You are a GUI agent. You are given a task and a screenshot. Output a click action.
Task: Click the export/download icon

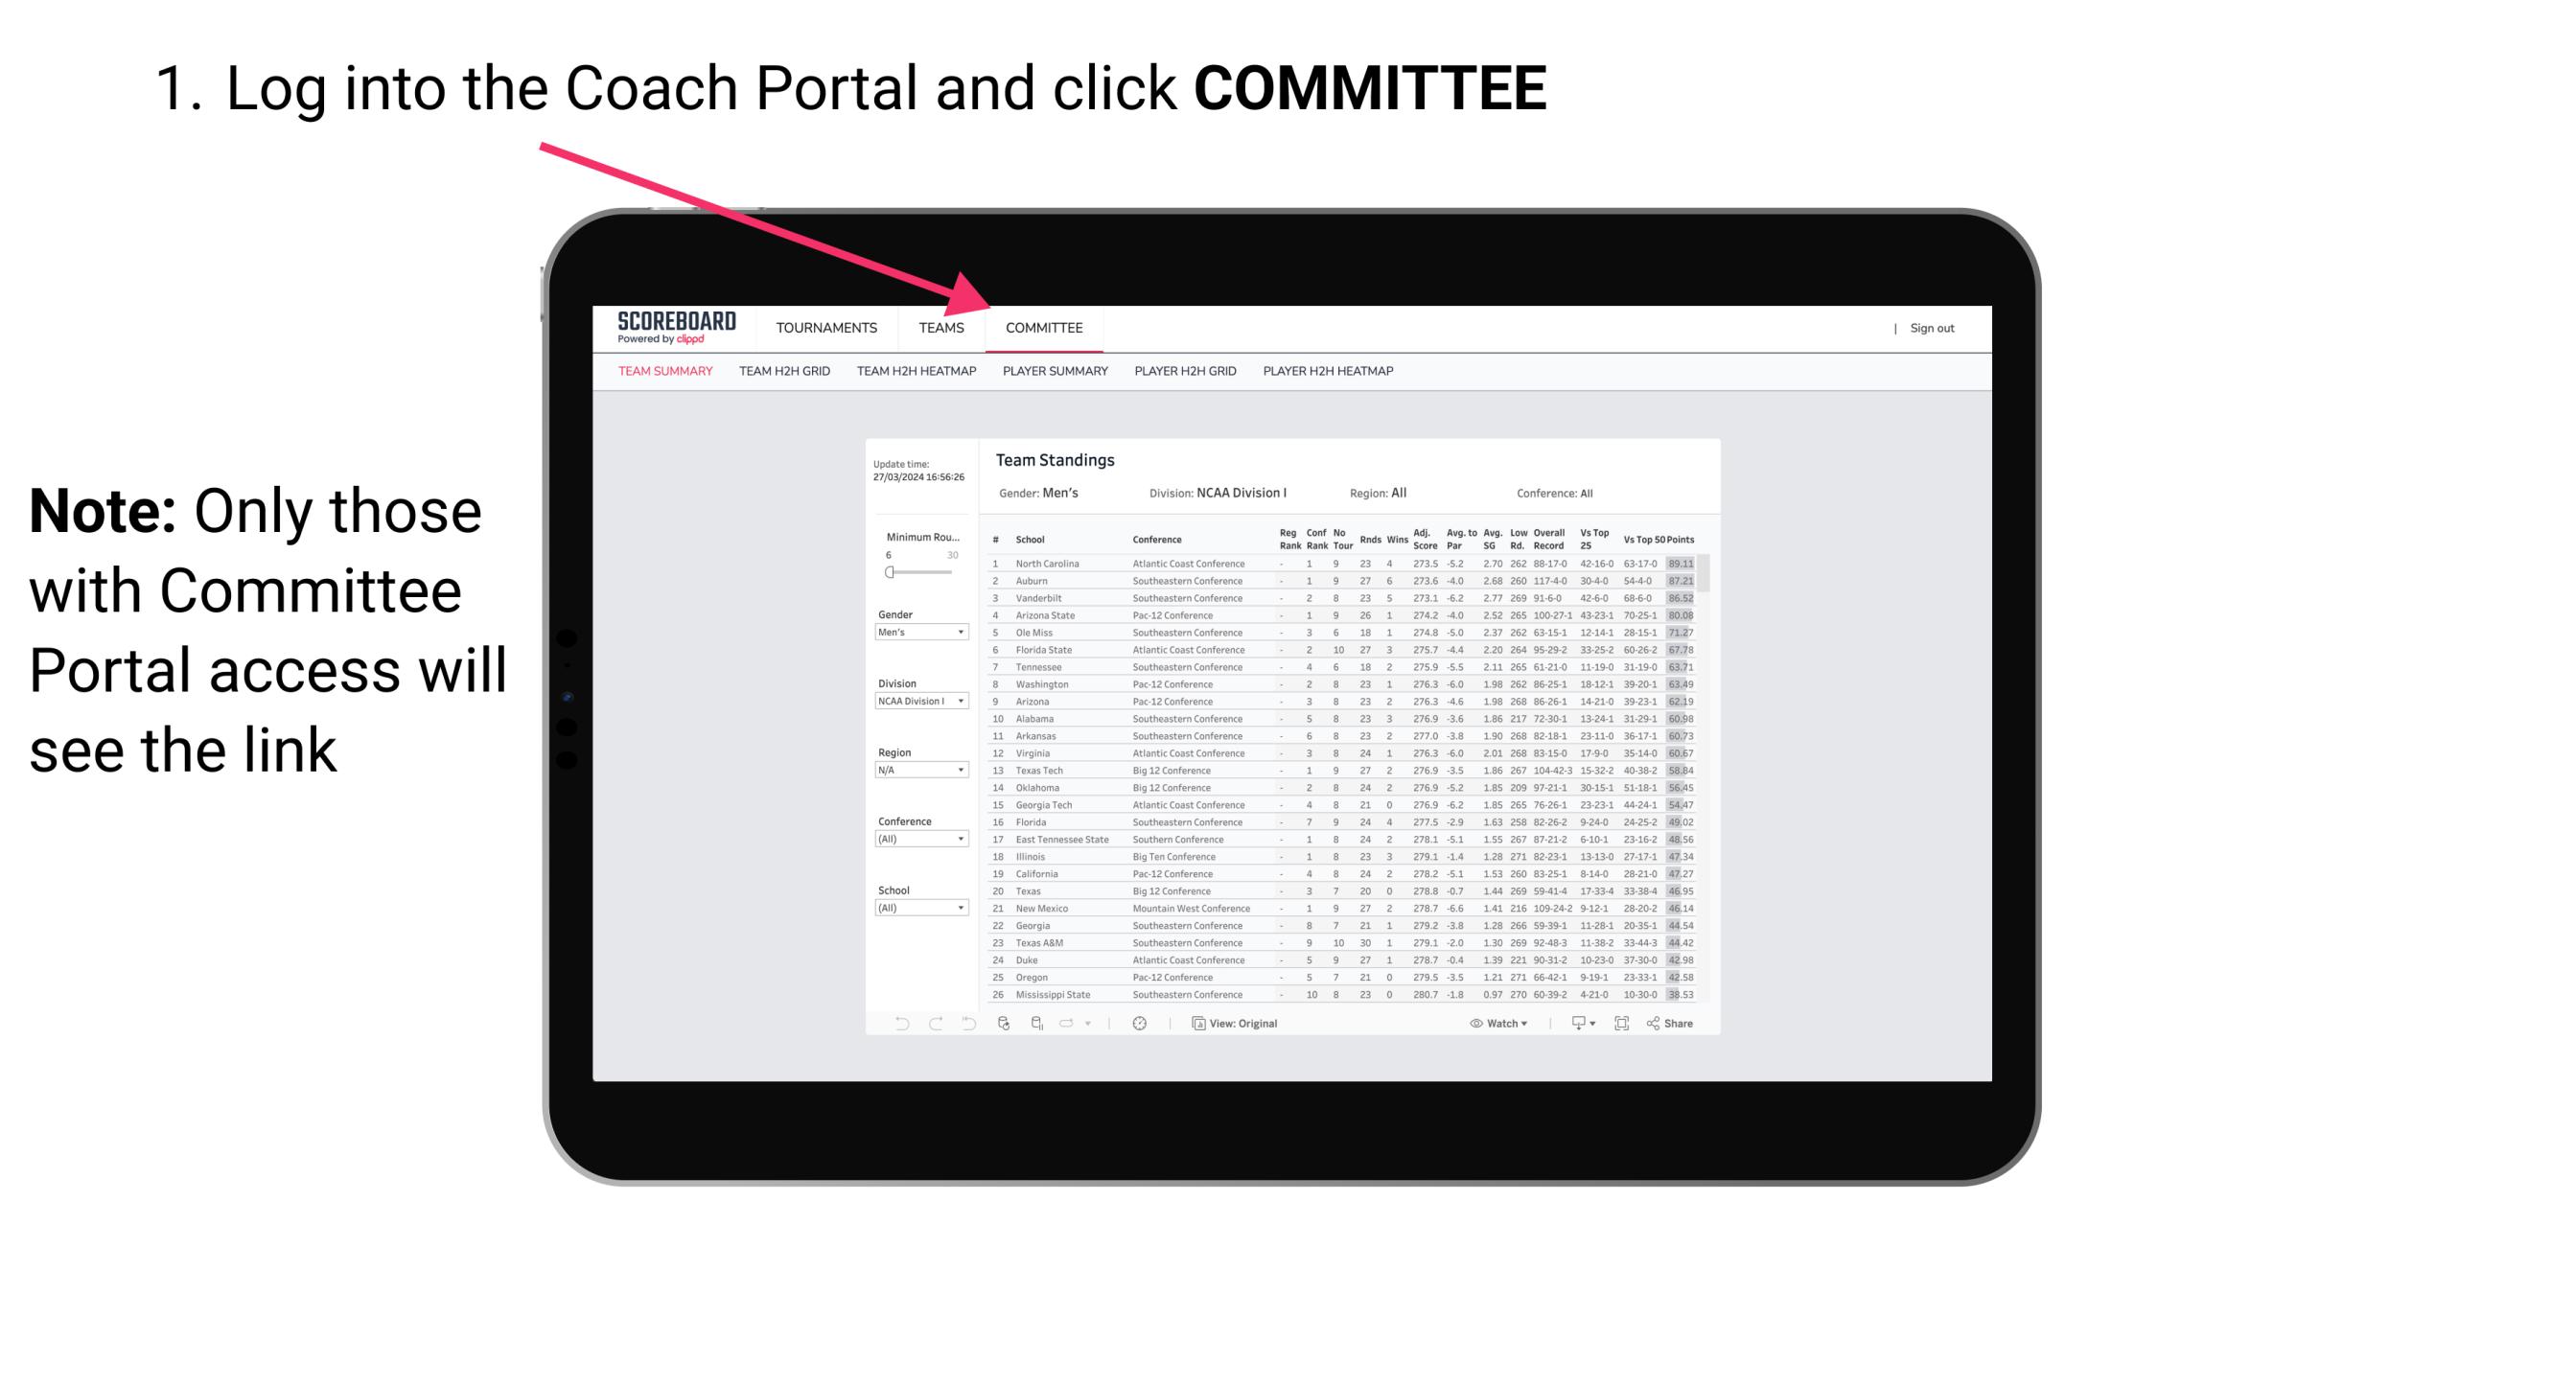click(1574, 1024)
